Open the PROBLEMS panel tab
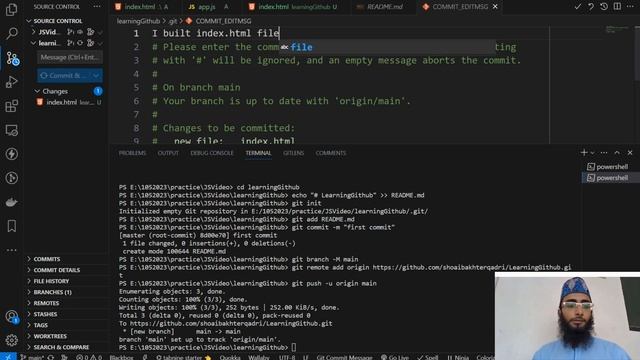The width and height of the screenshot is (640, 360). coord(132,153)
